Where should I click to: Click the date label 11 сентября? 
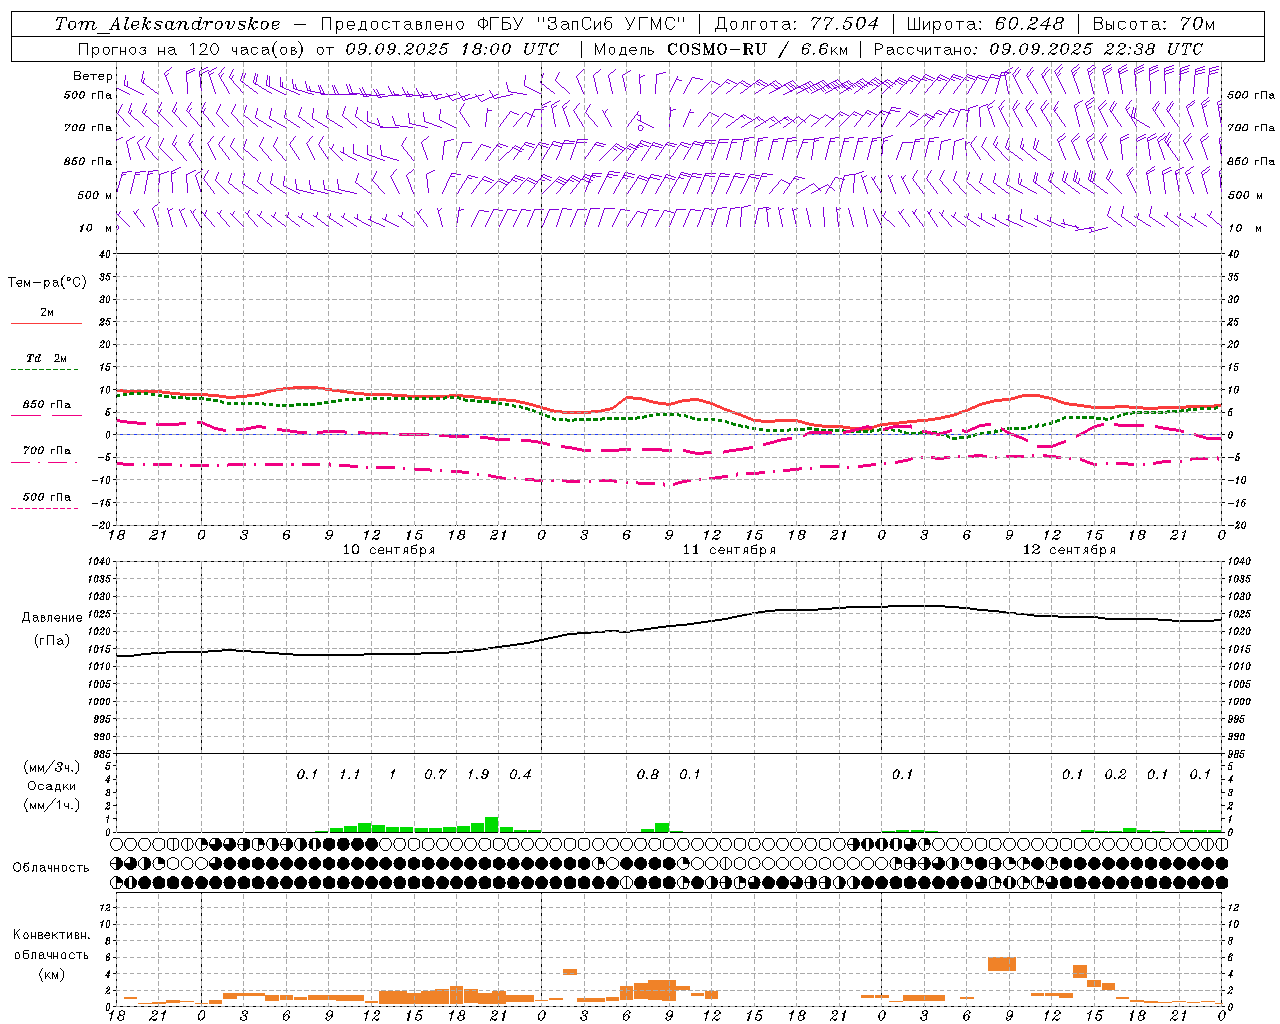729,550
